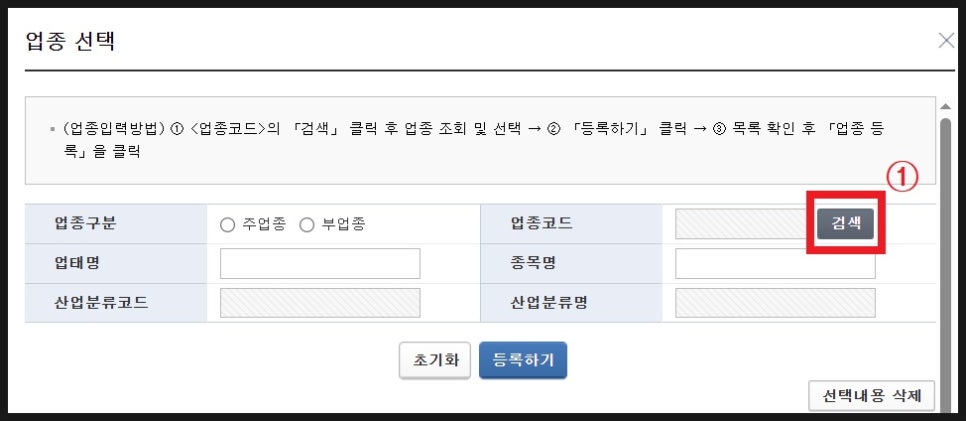Click the 선택내용 삭제 button
The image size is (966, 421).
click(872, 396)
